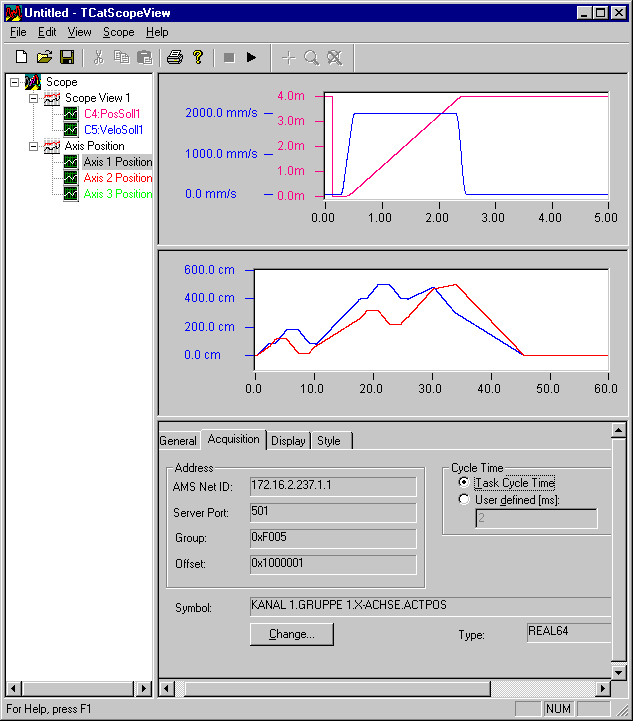Select C5:VeloSoll1 in the tree

pyautogui.click(x=114, y=130)
